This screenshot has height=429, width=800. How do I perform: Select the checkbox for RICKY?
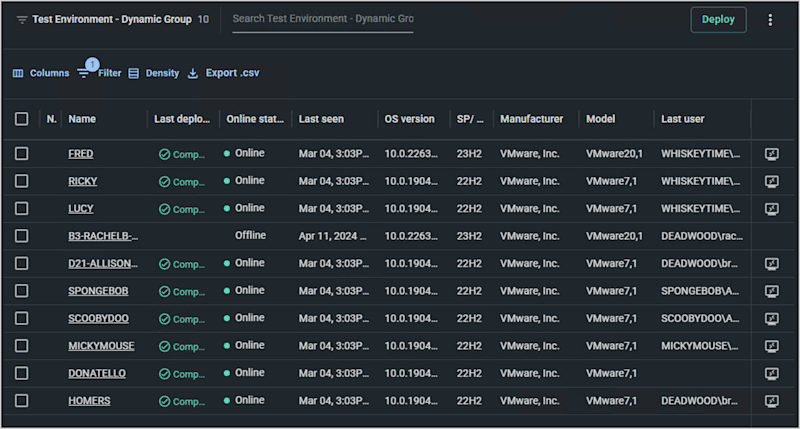(22, 181)
